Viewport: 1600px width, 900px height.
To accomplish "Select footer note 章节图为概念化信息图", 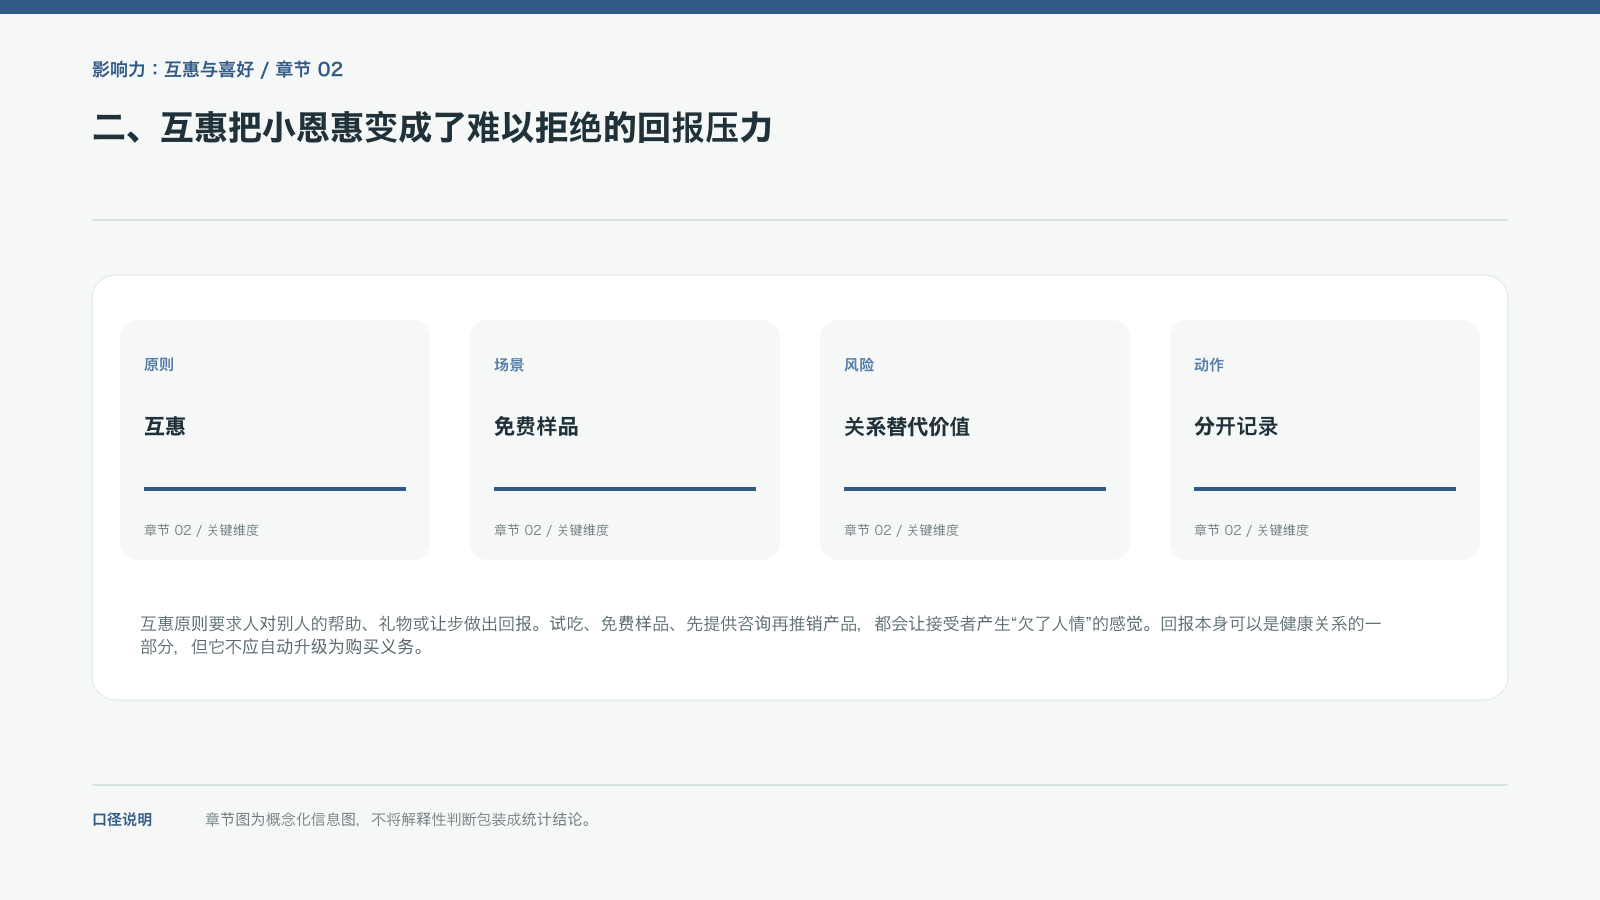I will pos(400,820).
